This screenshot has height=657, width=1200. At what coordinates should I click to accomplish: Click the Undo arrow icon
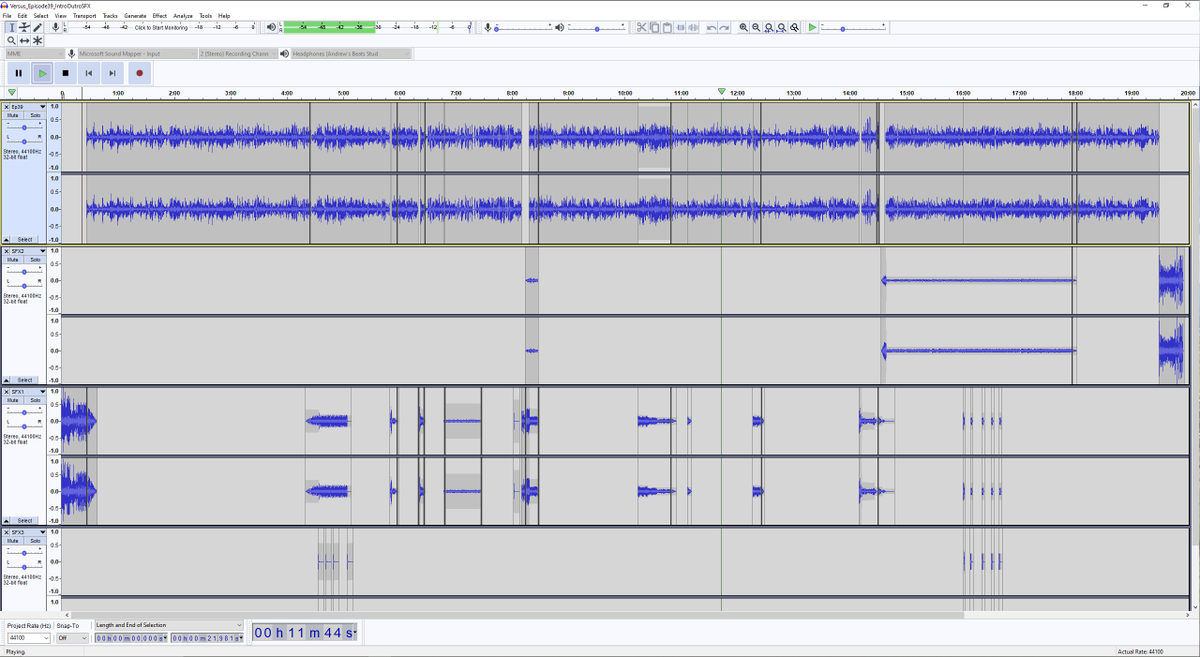tap(711, 27)
